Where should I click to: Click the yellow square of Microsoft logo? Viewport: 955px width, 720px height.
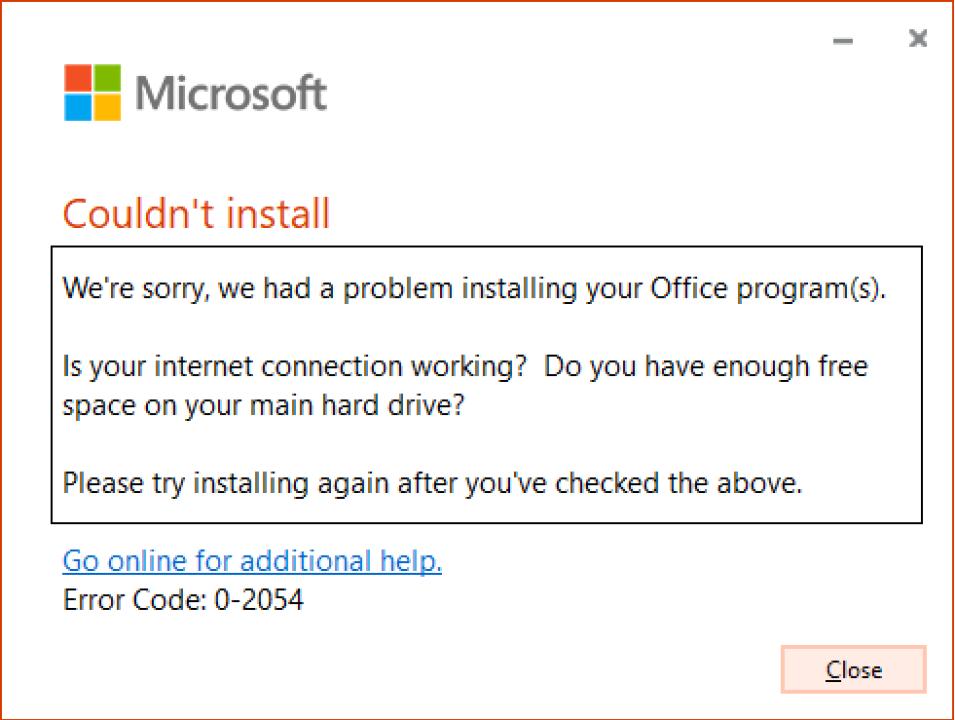click(107, 107)
